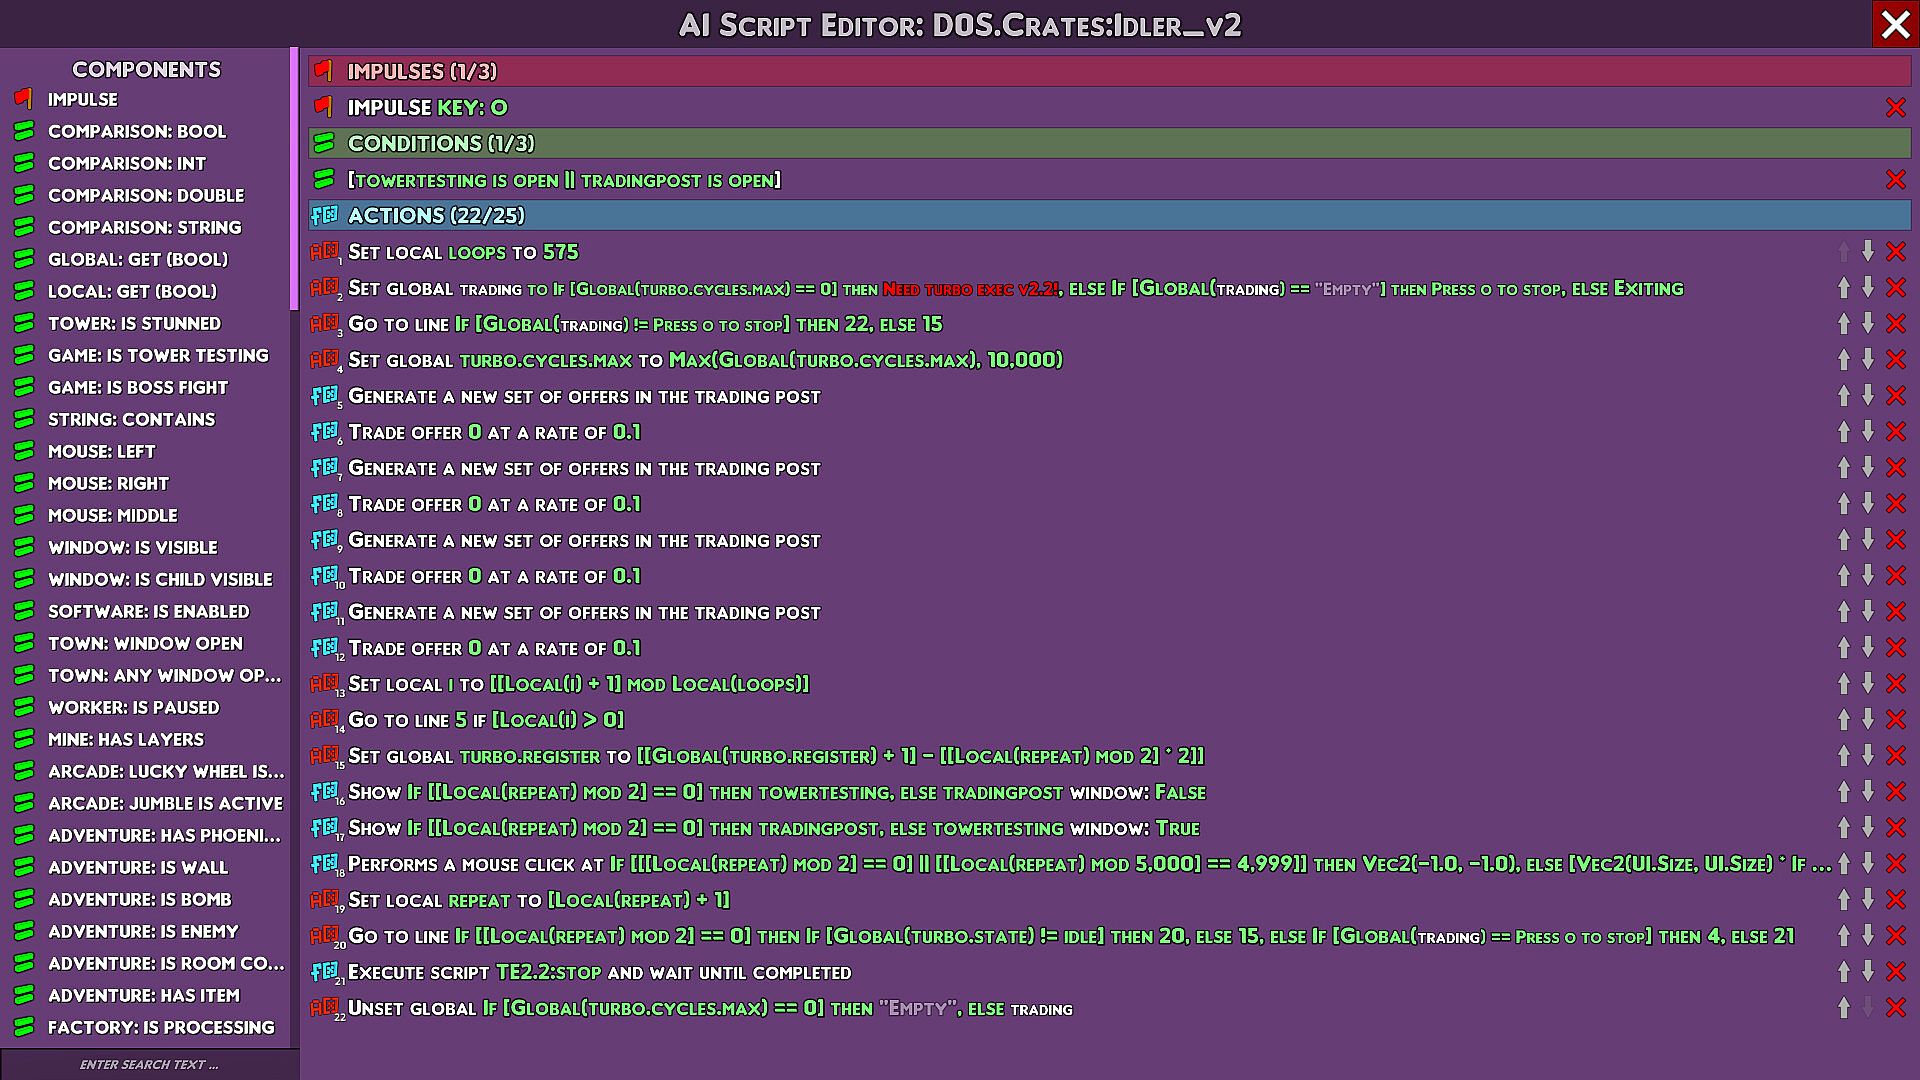Click the component search text field
This screenshot has width=1920, height=1080.
(x=149, y=1064)
